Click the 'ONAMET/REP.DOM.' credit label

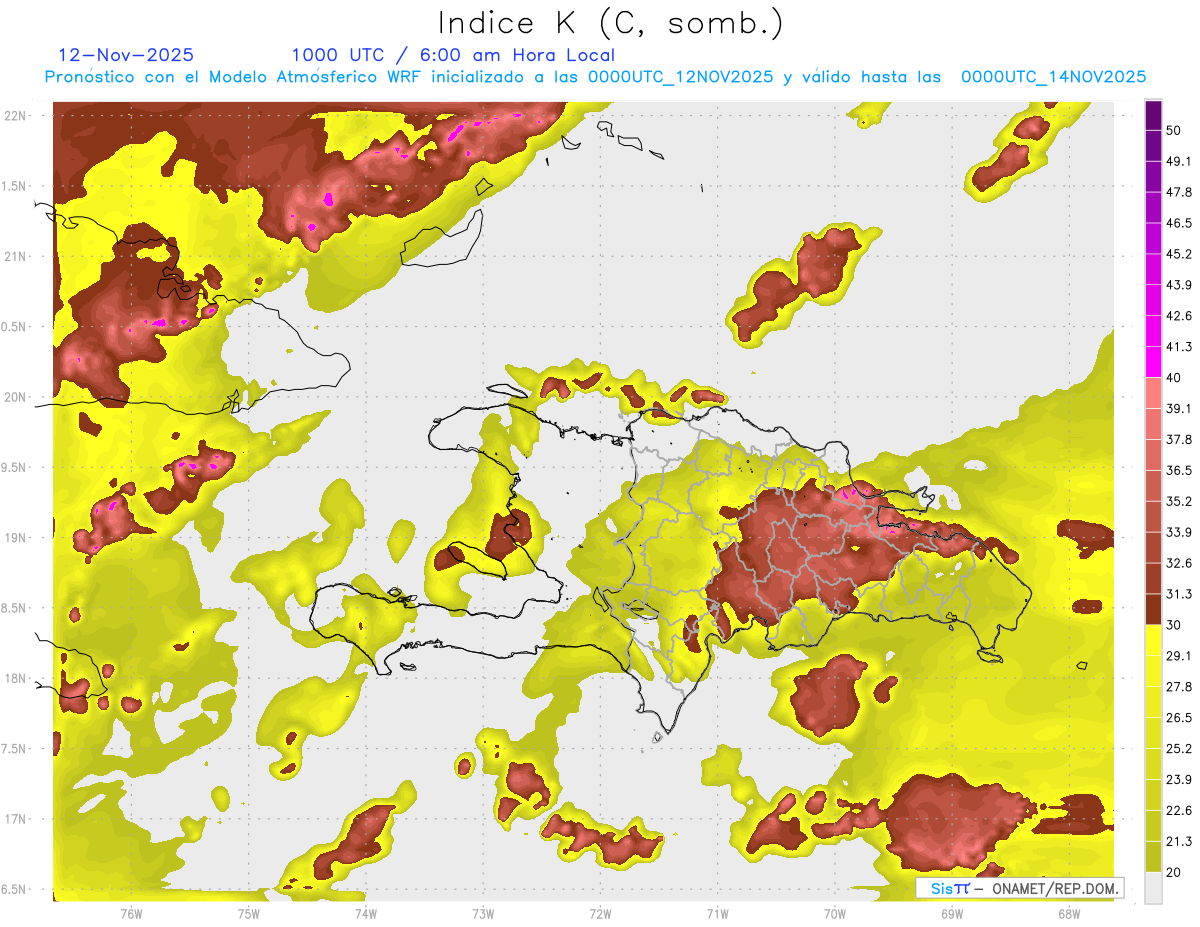1055,889
